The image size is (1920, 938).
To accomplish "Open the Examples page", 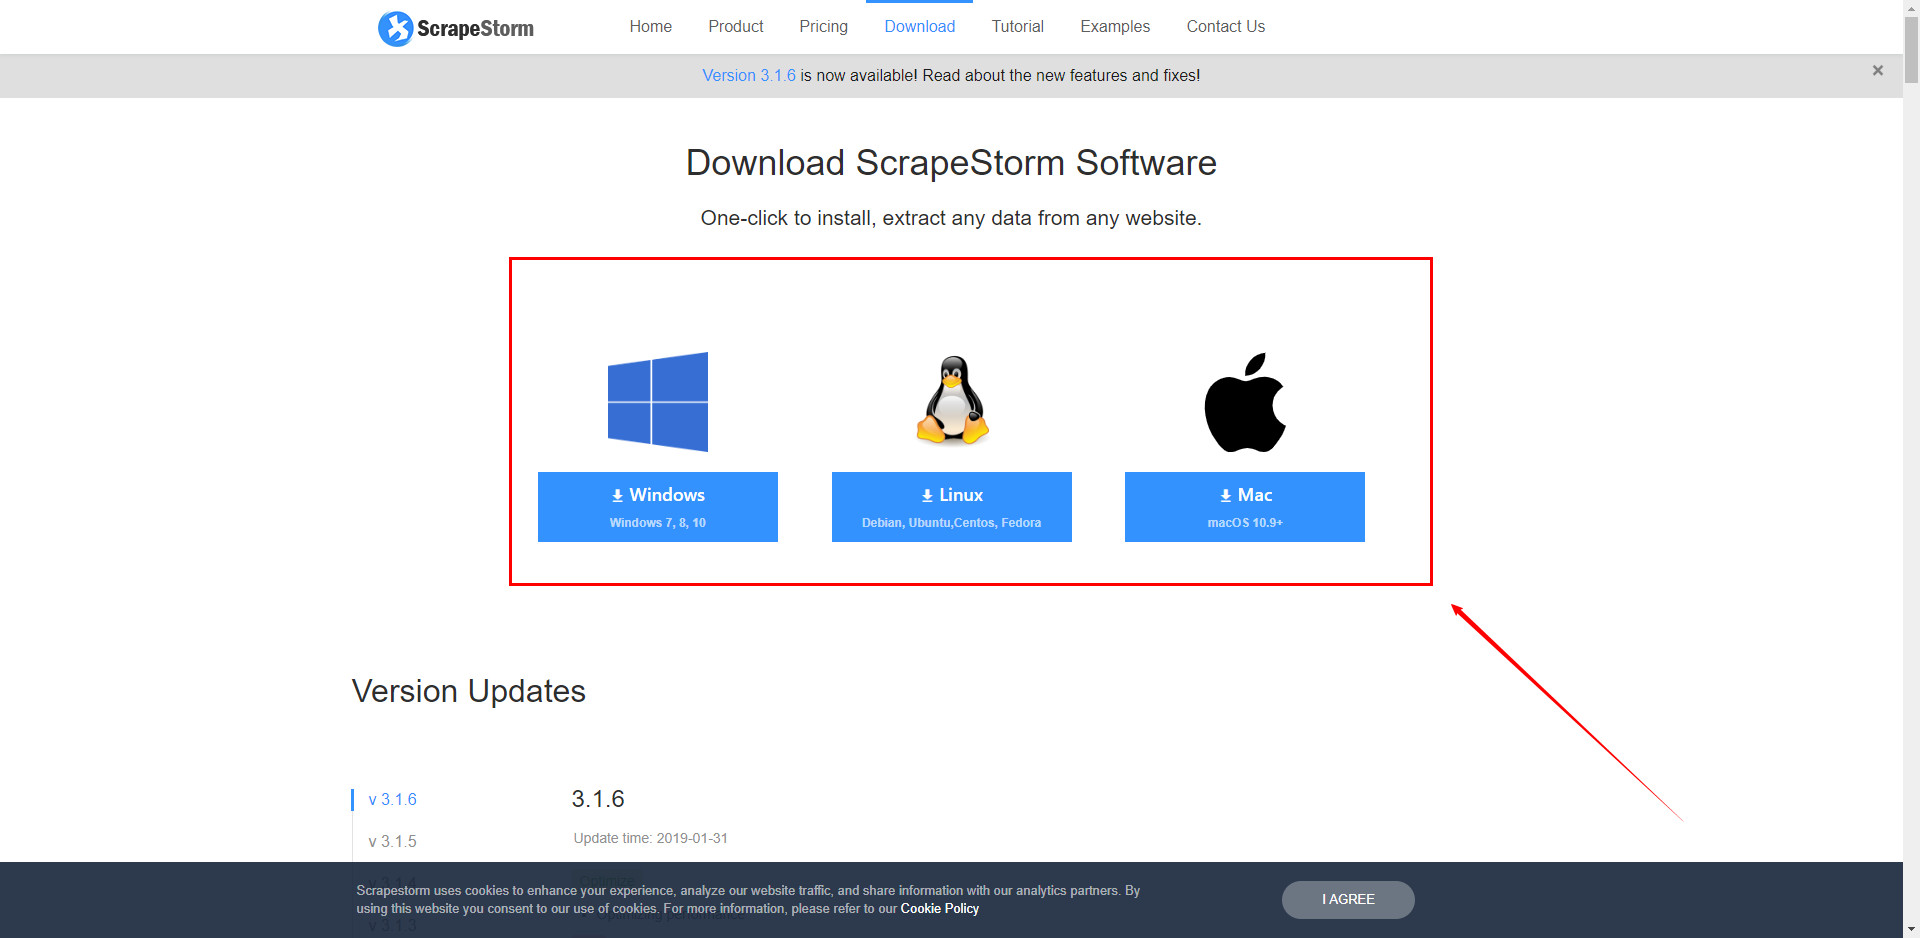I will [x=1115, y=26].
